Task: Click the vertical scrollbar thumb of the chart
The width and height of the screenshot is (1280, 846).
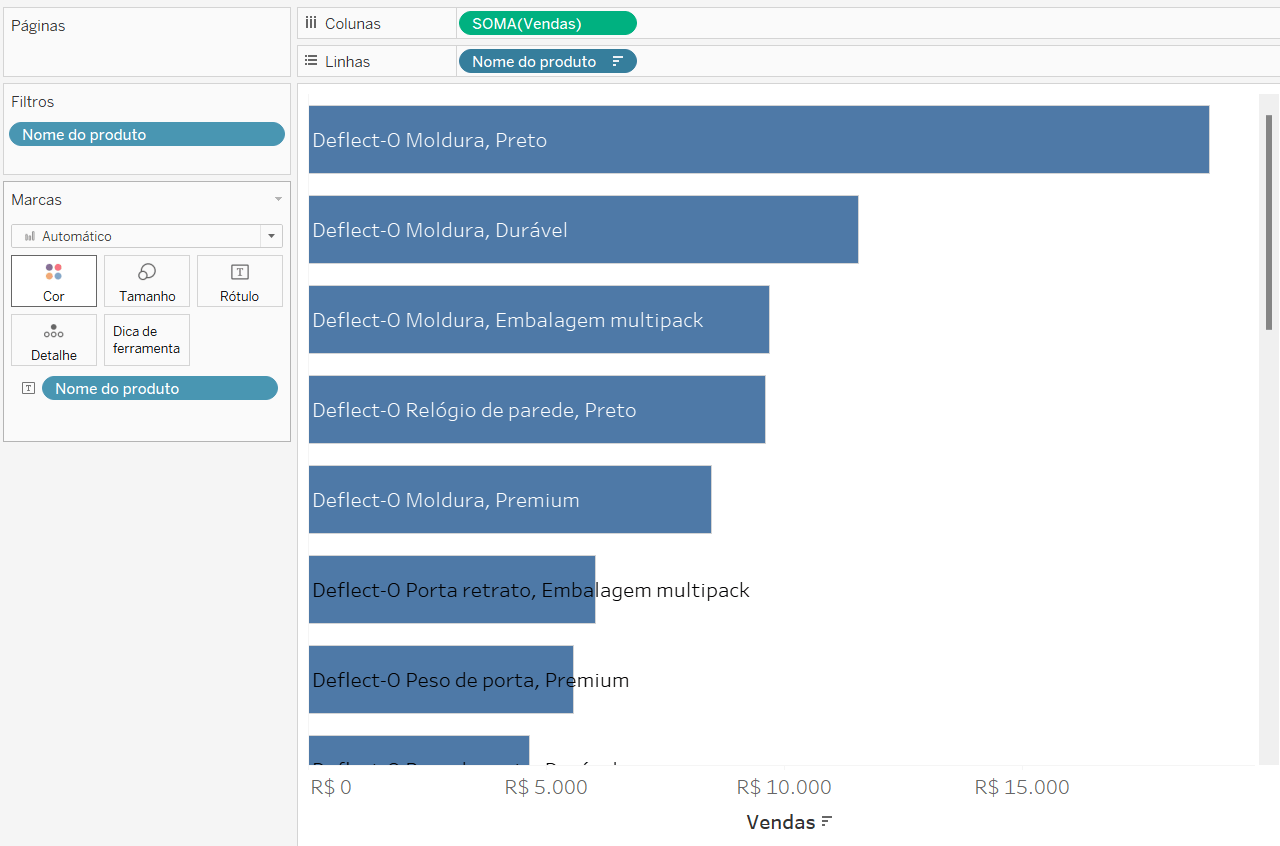Action: pyautogui.click(x=1269, y=222)
